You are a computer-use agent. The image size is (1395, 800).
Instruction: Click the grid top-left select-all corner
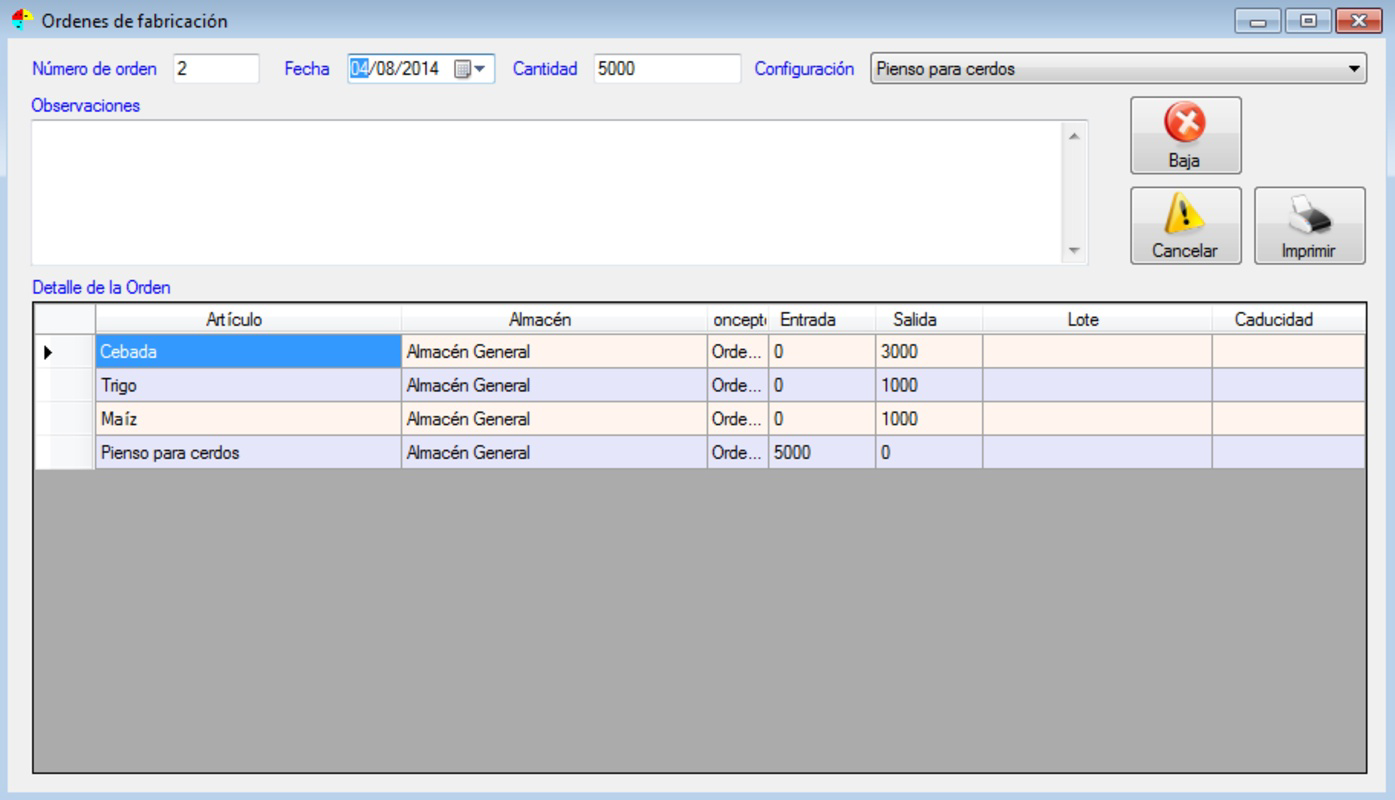[x=65, y=320]
